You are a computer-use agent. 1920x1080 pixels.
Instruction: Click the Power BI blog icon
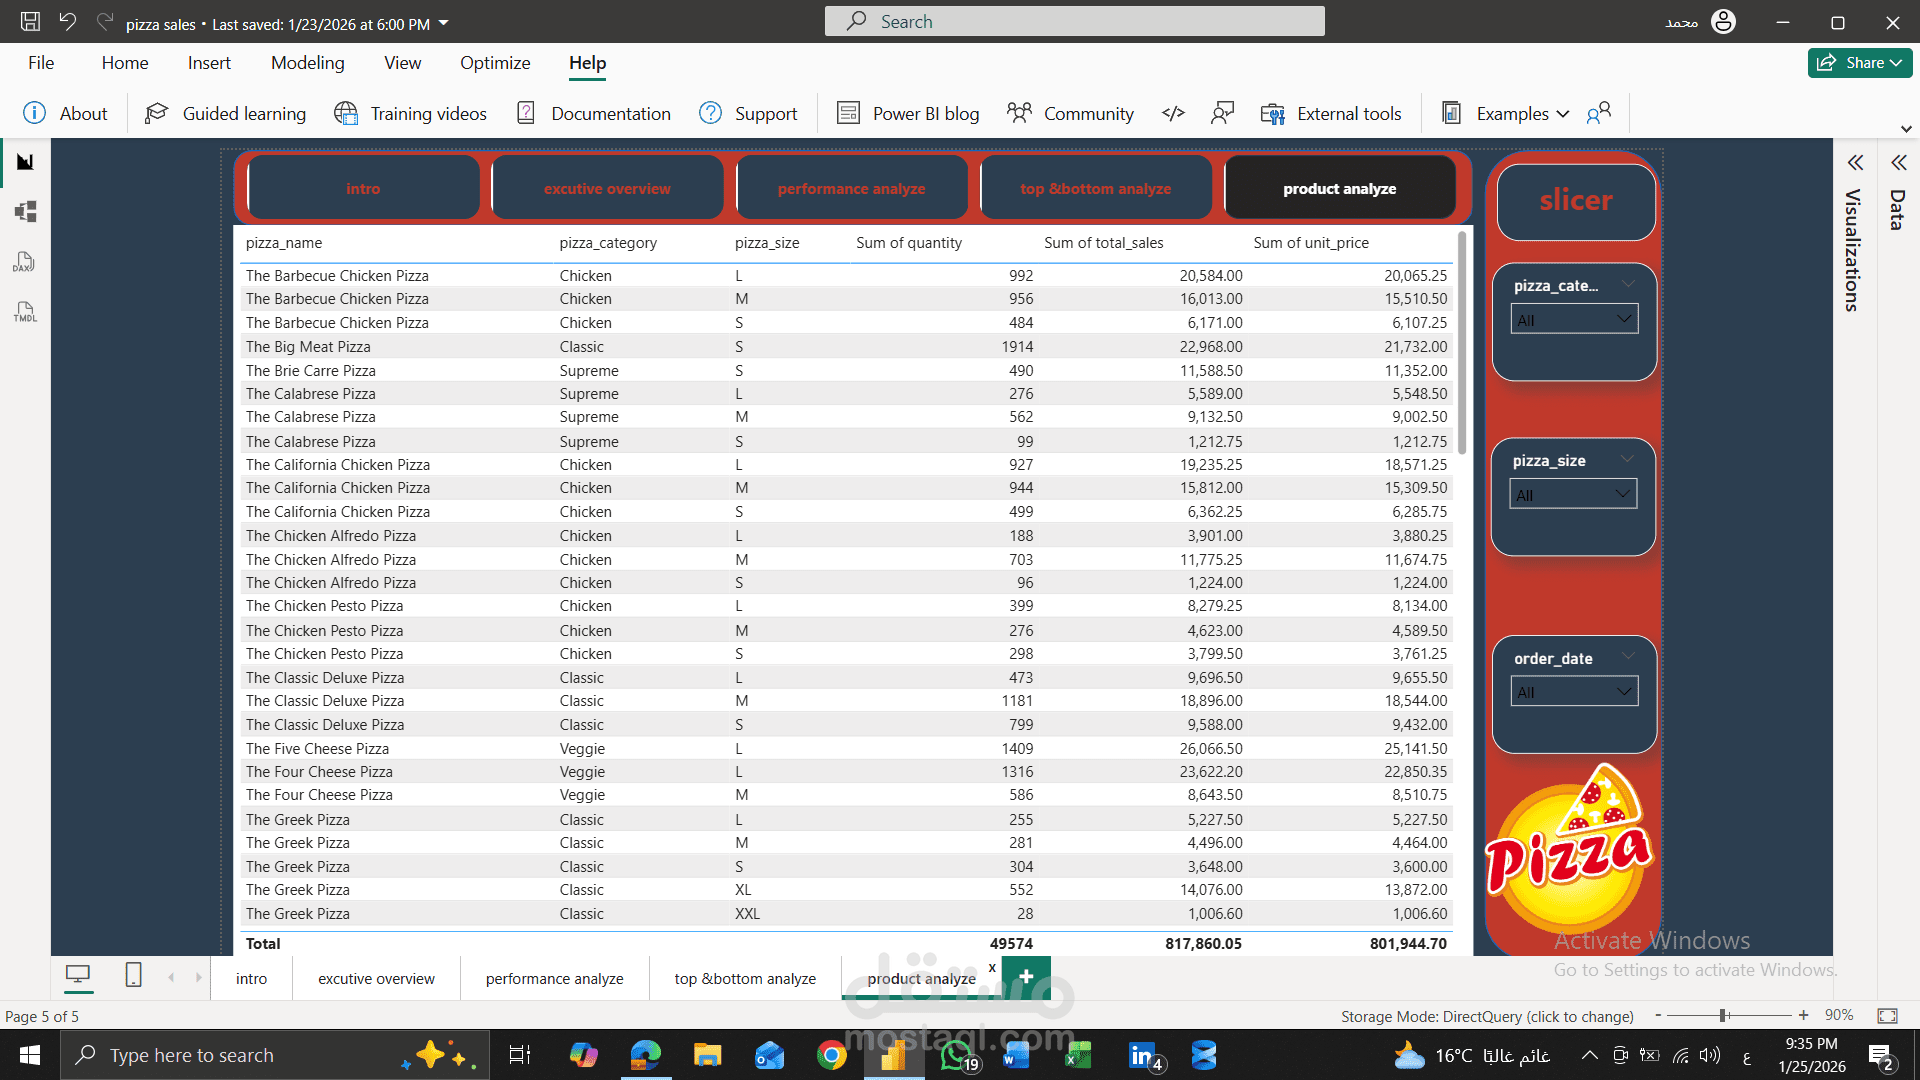coord(848,113)
